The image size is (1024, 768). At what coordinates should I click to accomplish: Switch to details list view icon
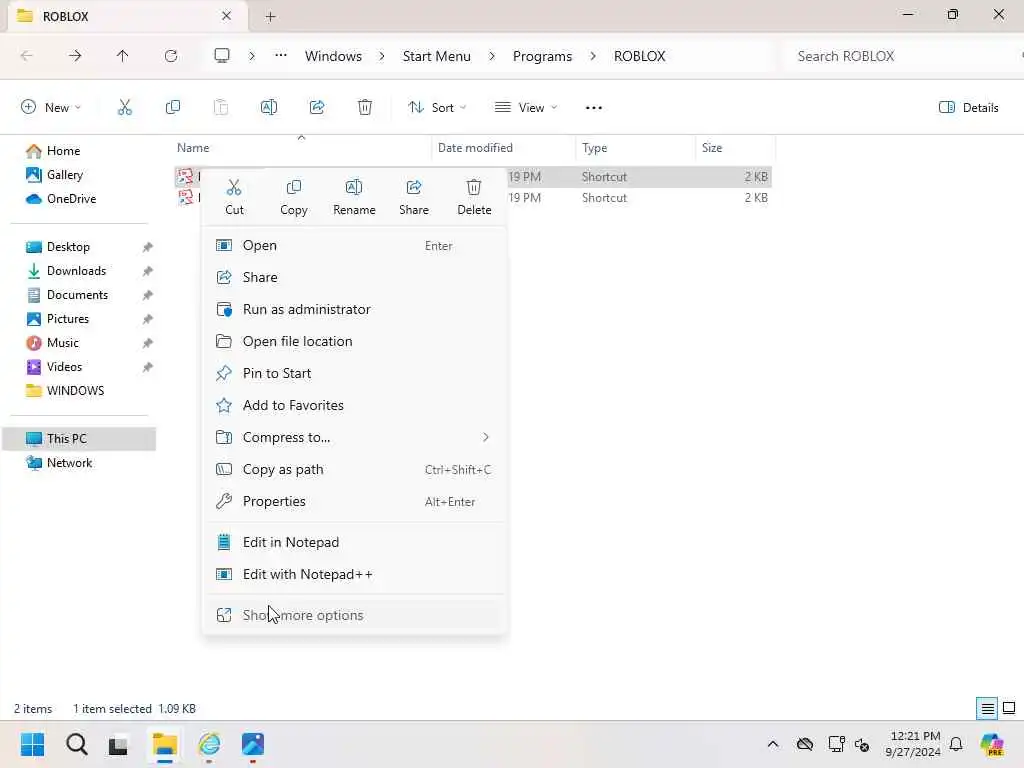(x=987, y=708)
